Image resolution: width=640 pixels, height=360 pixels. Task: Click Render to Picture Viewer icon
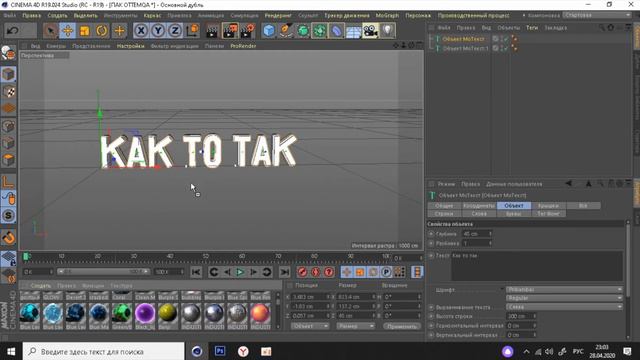230,31
